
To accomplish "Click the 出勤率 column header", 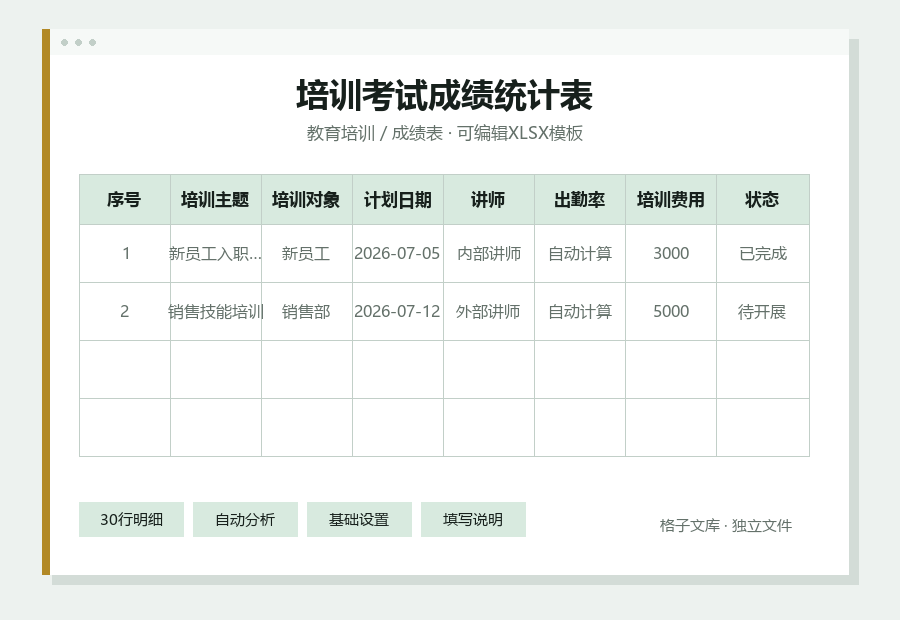I will pos(580,200).
